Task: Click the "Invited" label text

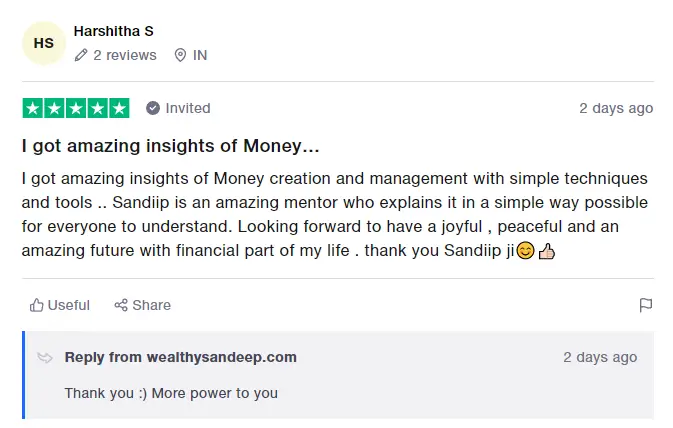Action: click(188, 108)
